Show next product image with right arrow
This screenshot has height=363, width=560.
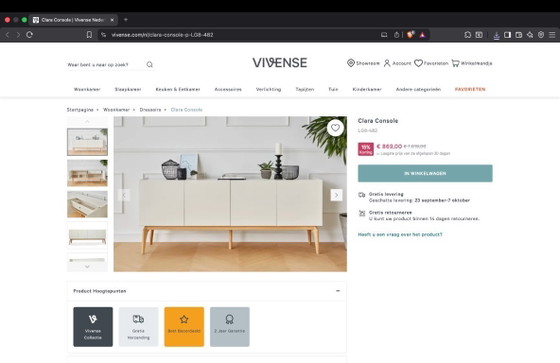336,195
